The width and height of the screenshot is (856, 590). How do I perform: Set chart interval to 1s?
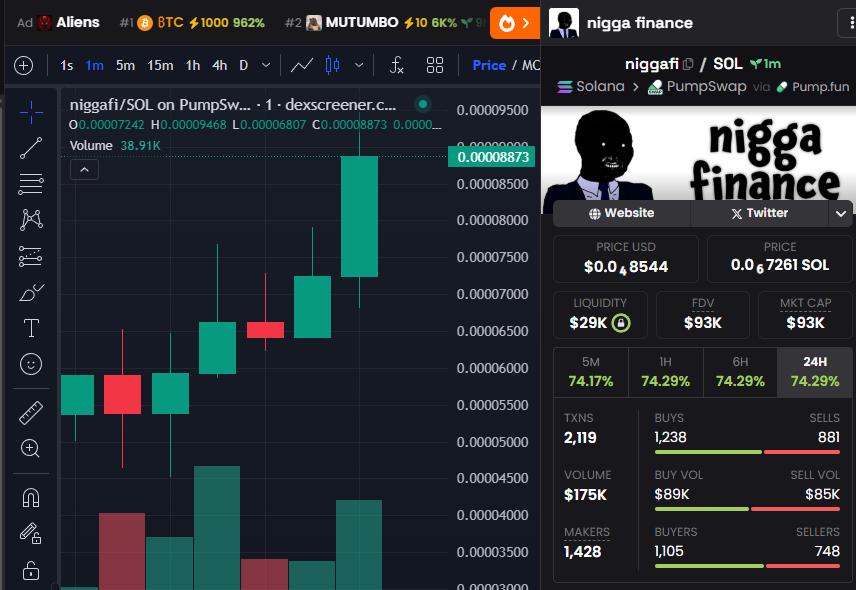pyautogui.click(x=67, y=65)
